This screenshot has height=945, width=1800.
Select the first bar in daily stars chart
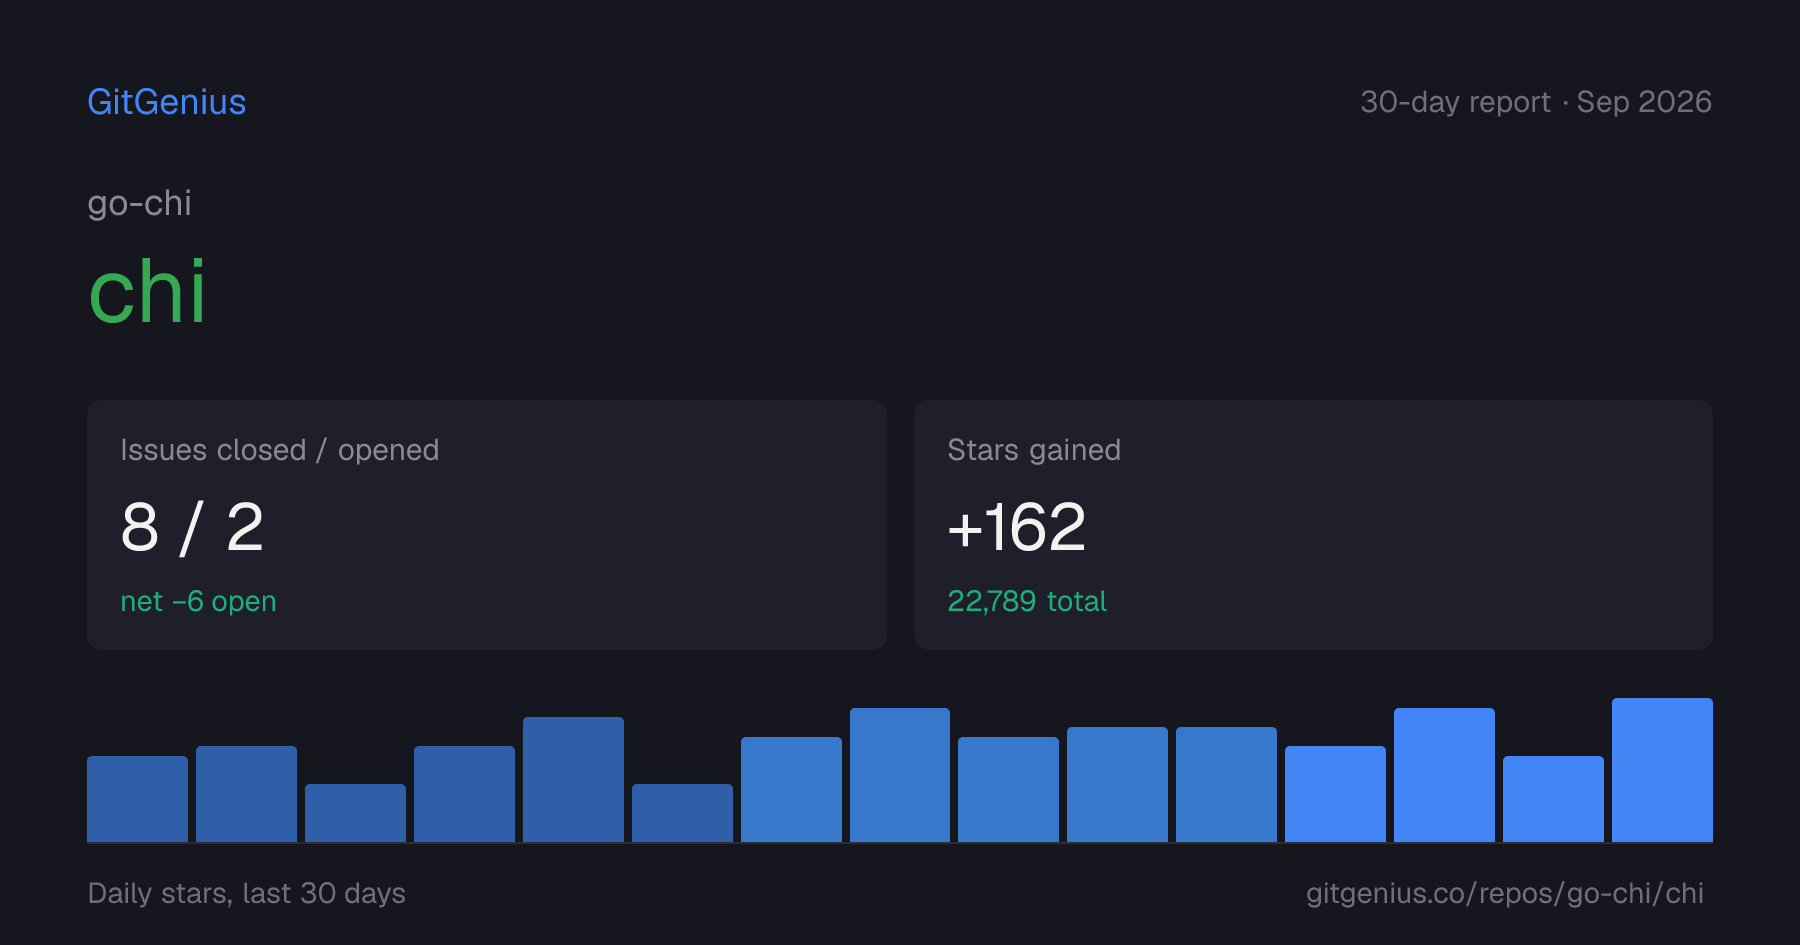(x=137, y=799)
